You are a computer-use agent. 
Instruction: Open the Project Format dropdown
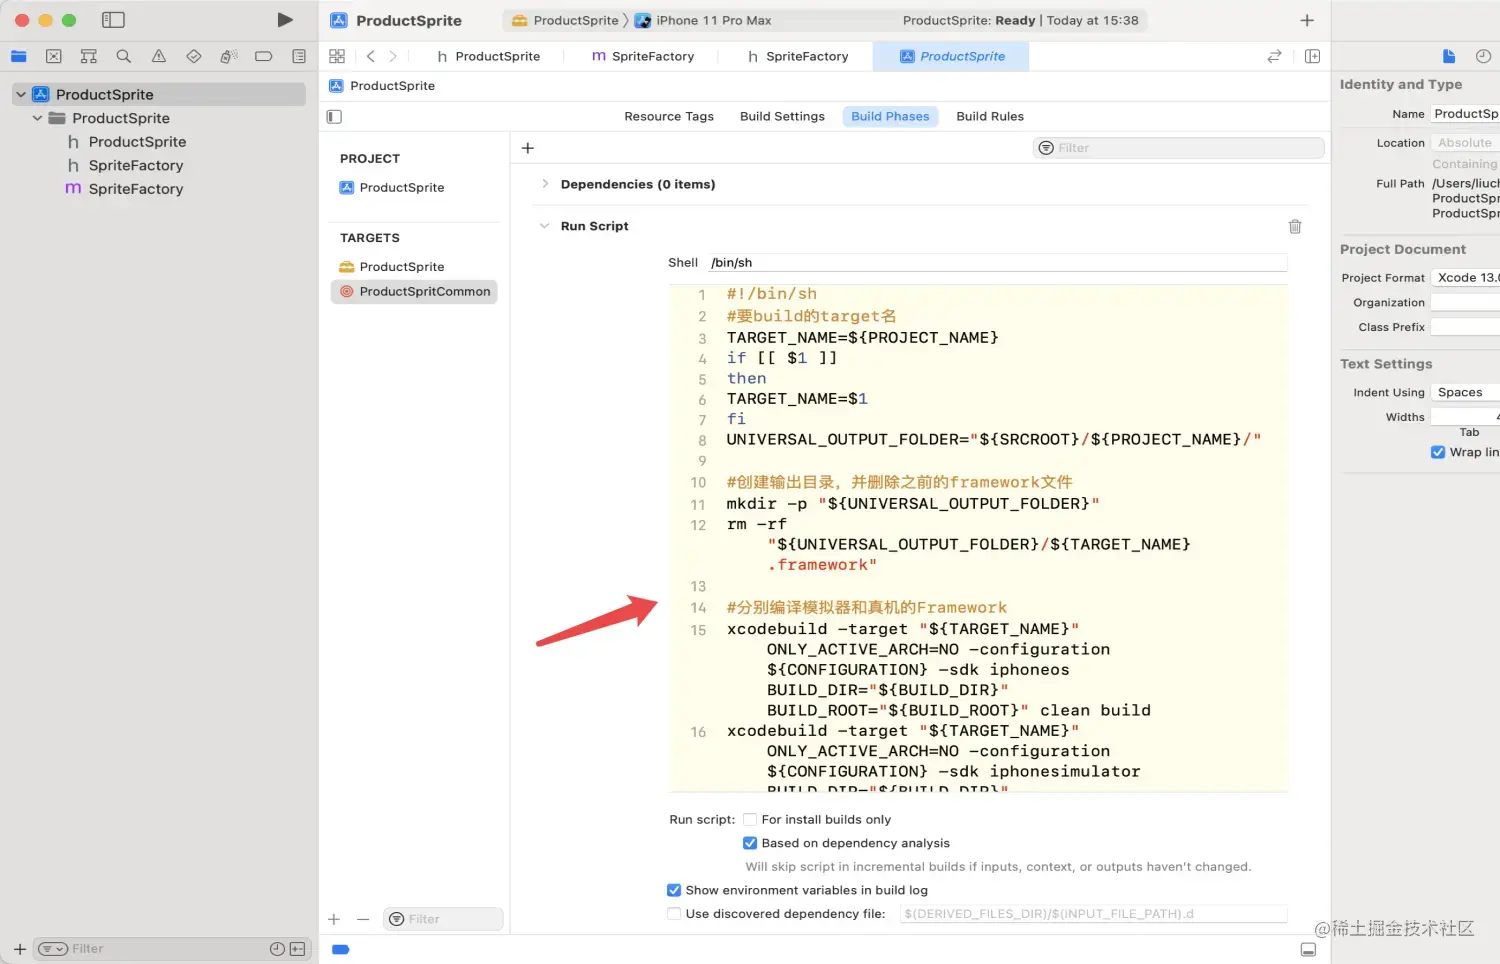1465,277
